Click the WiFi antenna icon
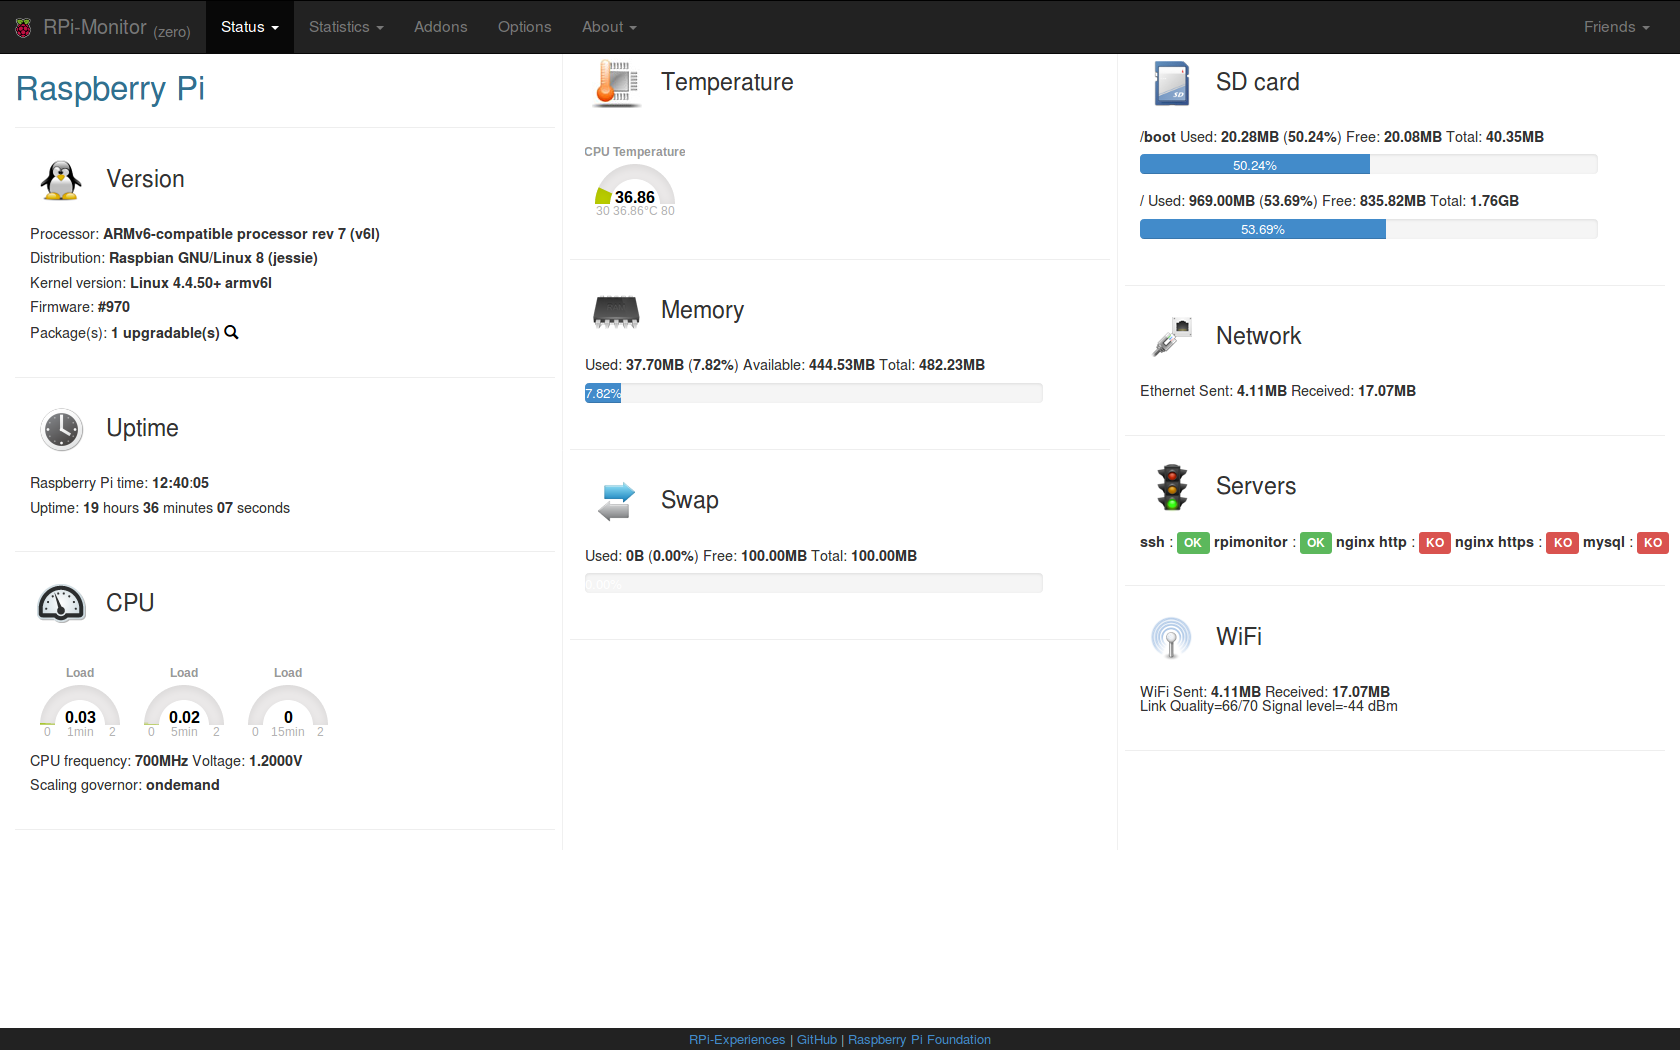 1171,637
